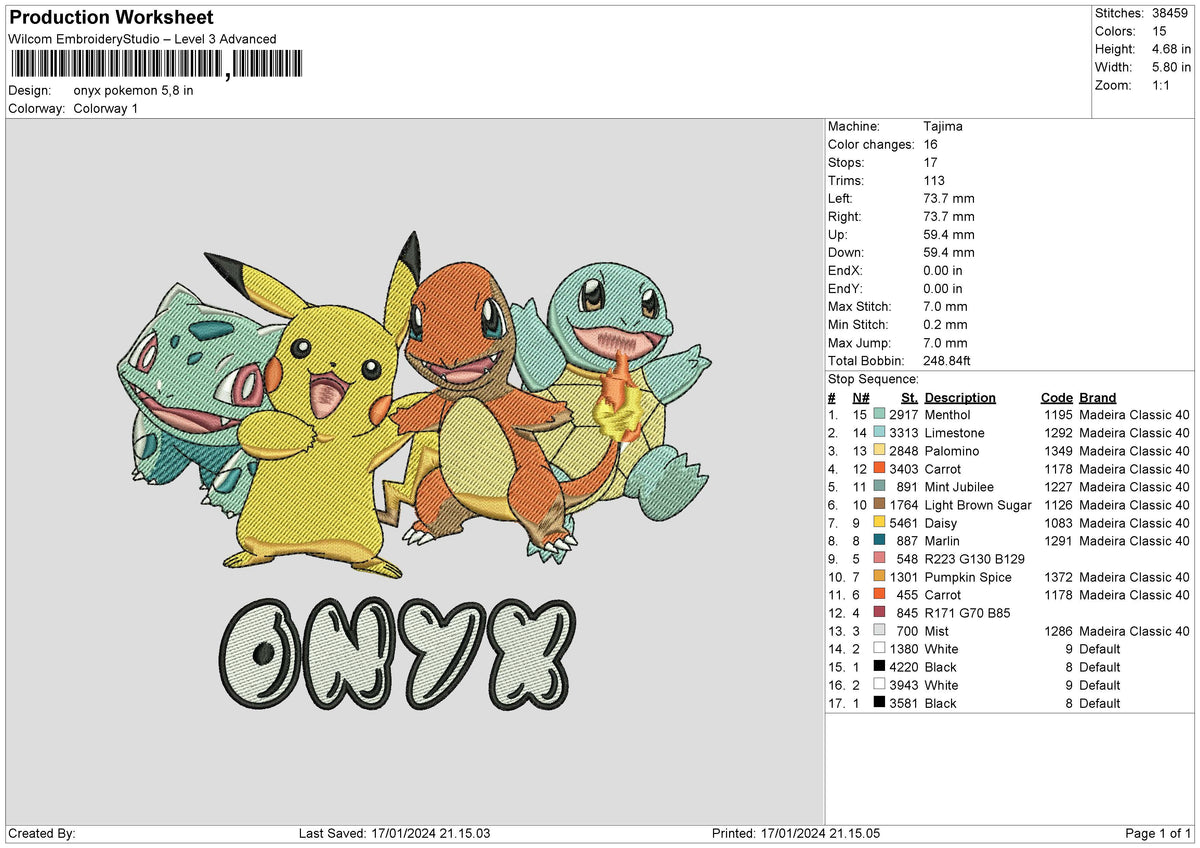Click the Height value 4.68 in

coord(1173,49)
